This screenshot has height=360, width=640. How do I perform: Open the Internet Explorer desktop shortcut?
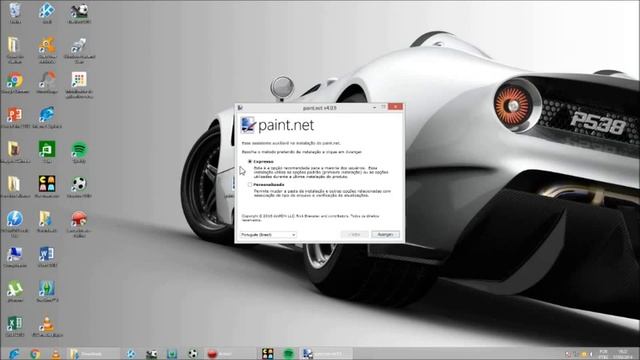point(47,118)
